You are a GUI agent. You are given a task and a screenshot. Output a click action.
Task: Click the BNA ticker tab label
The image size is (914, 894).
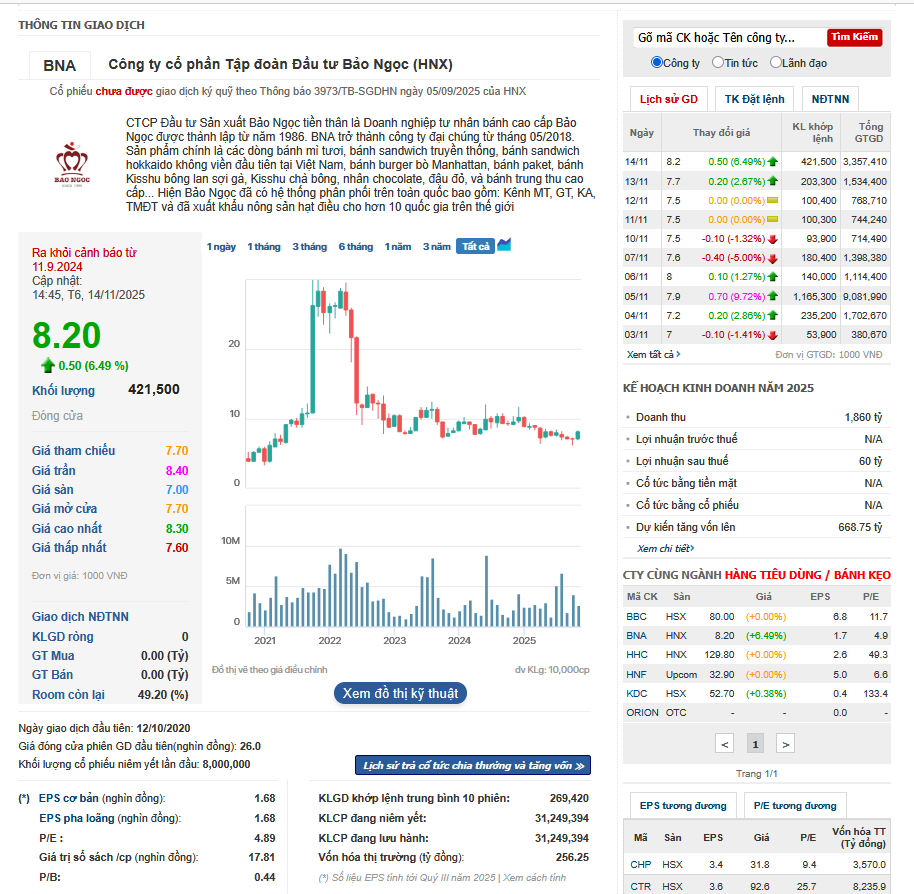pos(59,65)
